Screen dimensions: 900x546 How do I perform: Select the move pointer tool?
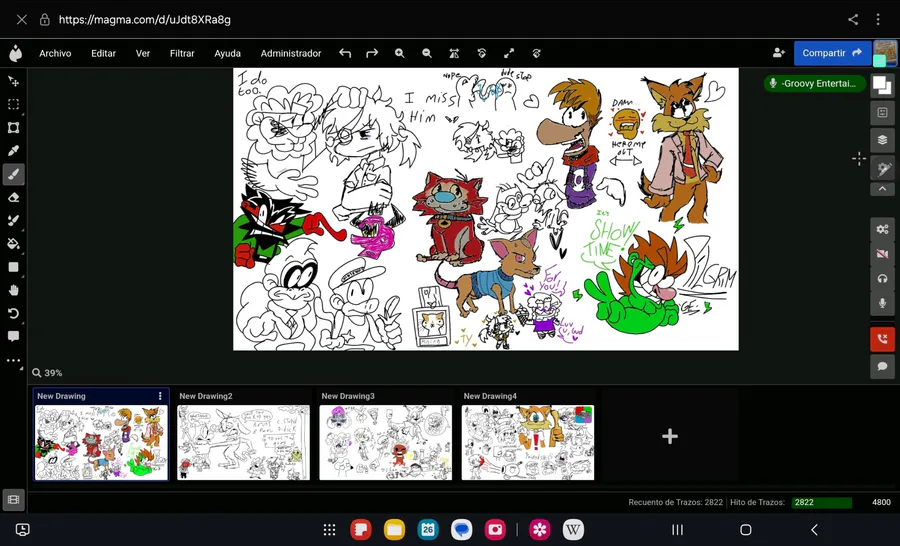click(14, 82)
